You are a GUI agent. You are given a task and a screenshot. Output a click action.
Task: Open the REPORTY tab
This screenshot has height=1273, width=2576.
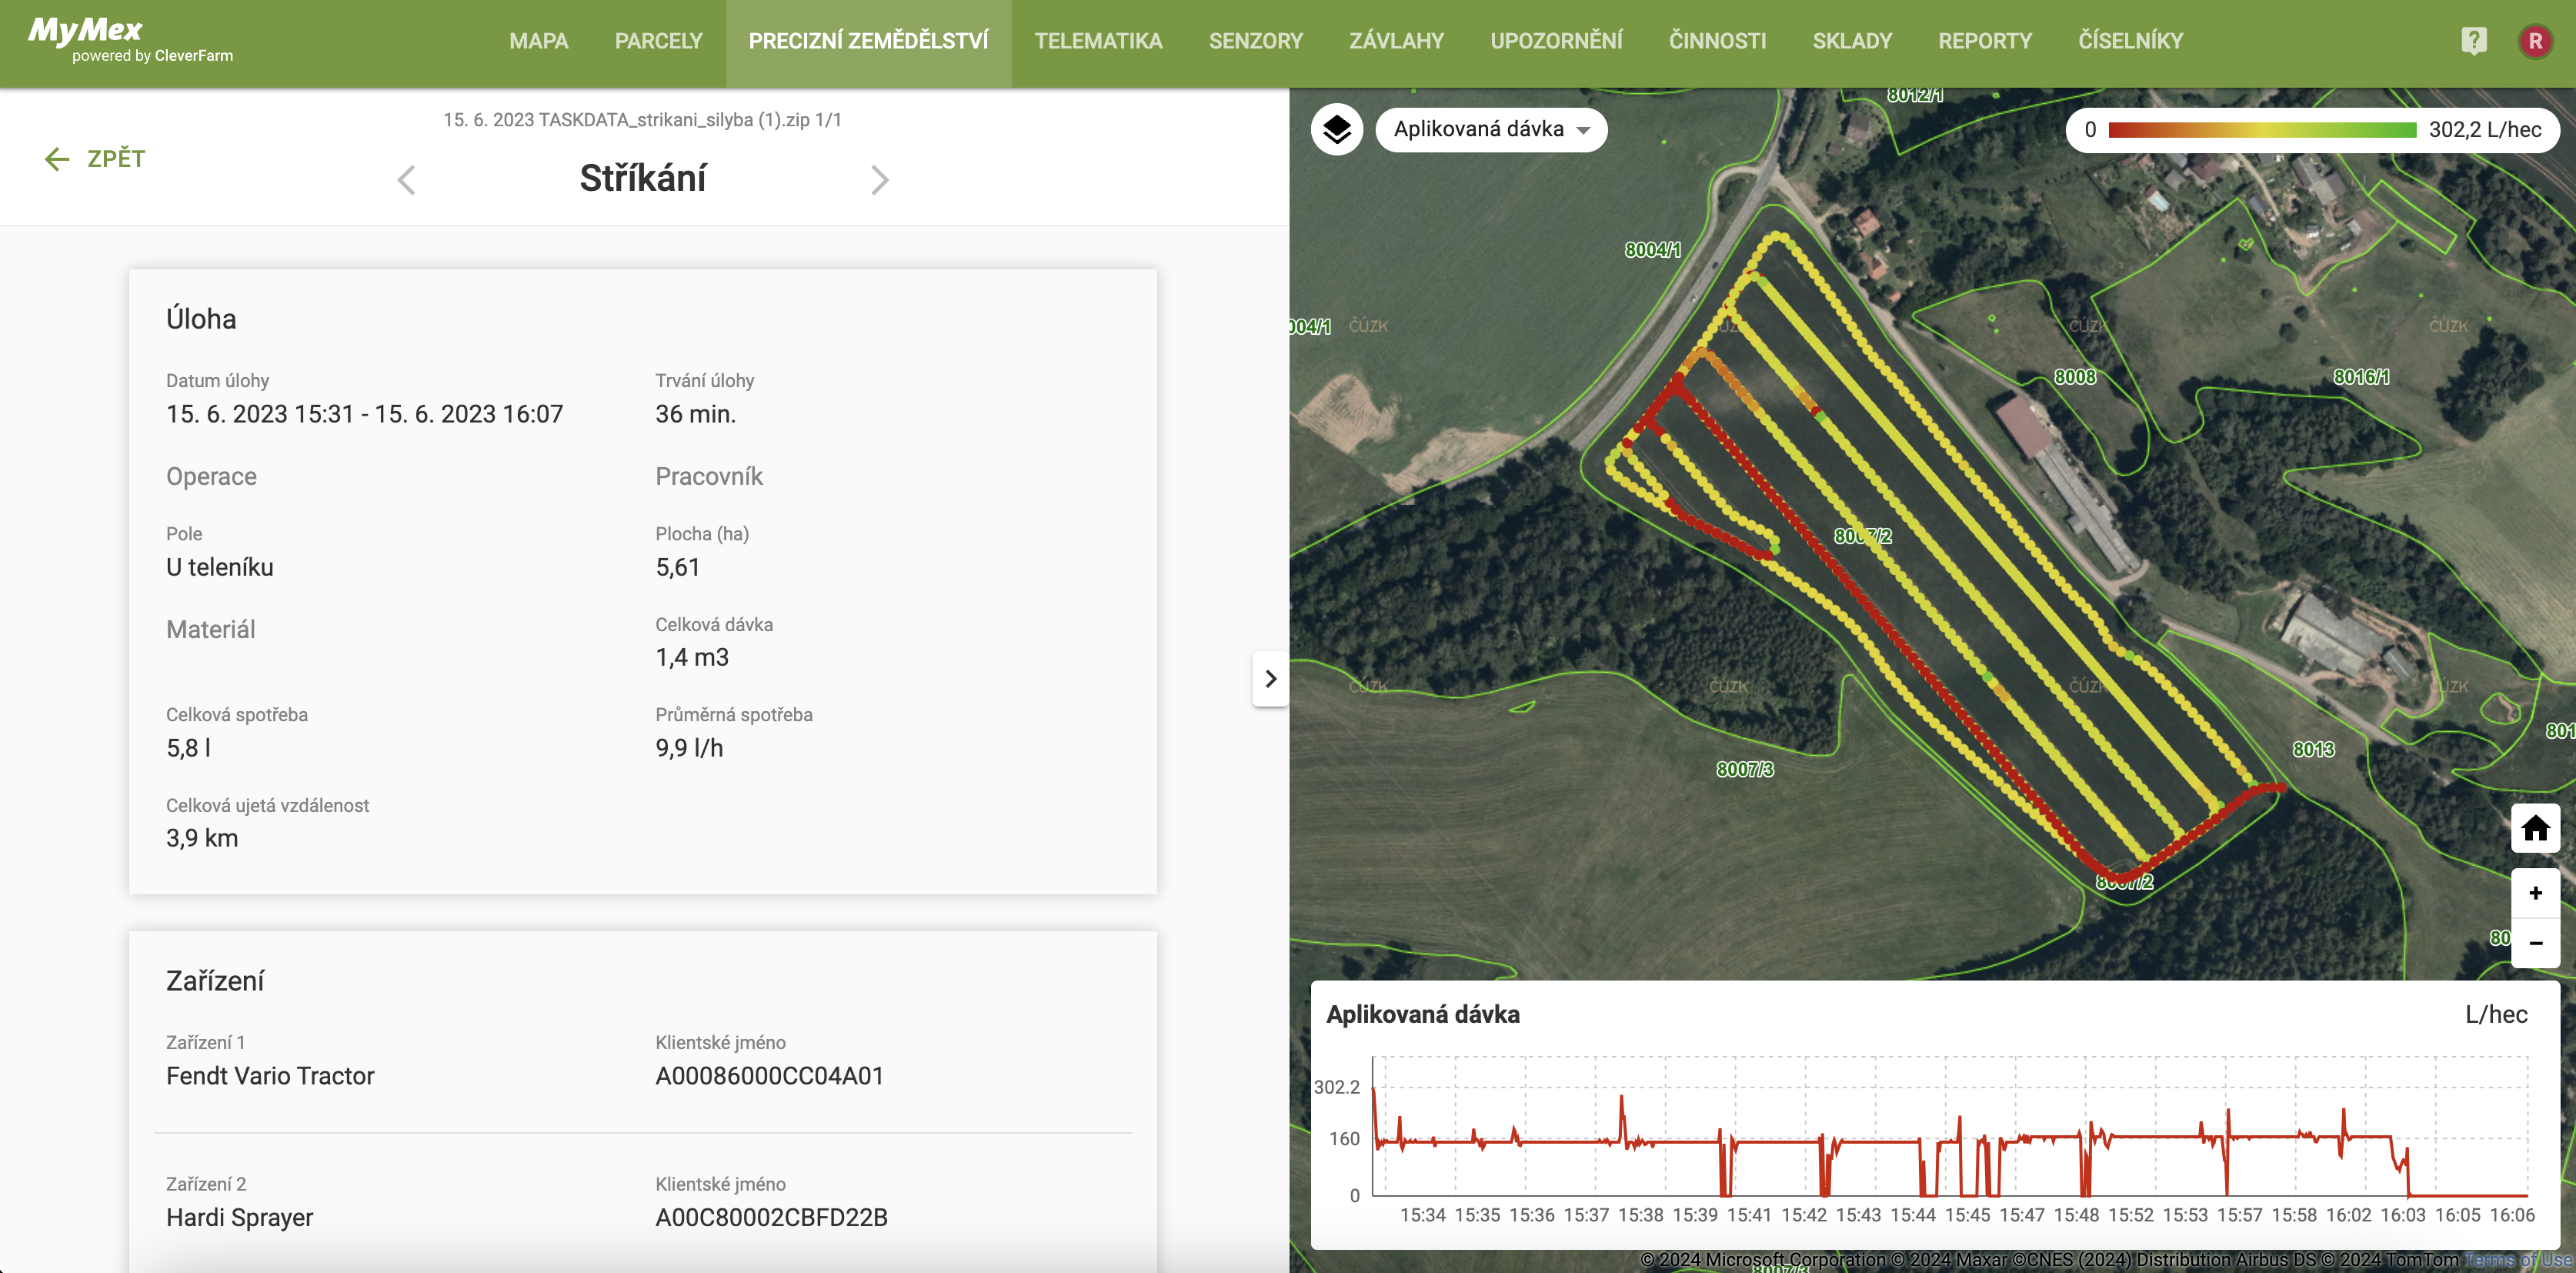tap(1984, 41)
